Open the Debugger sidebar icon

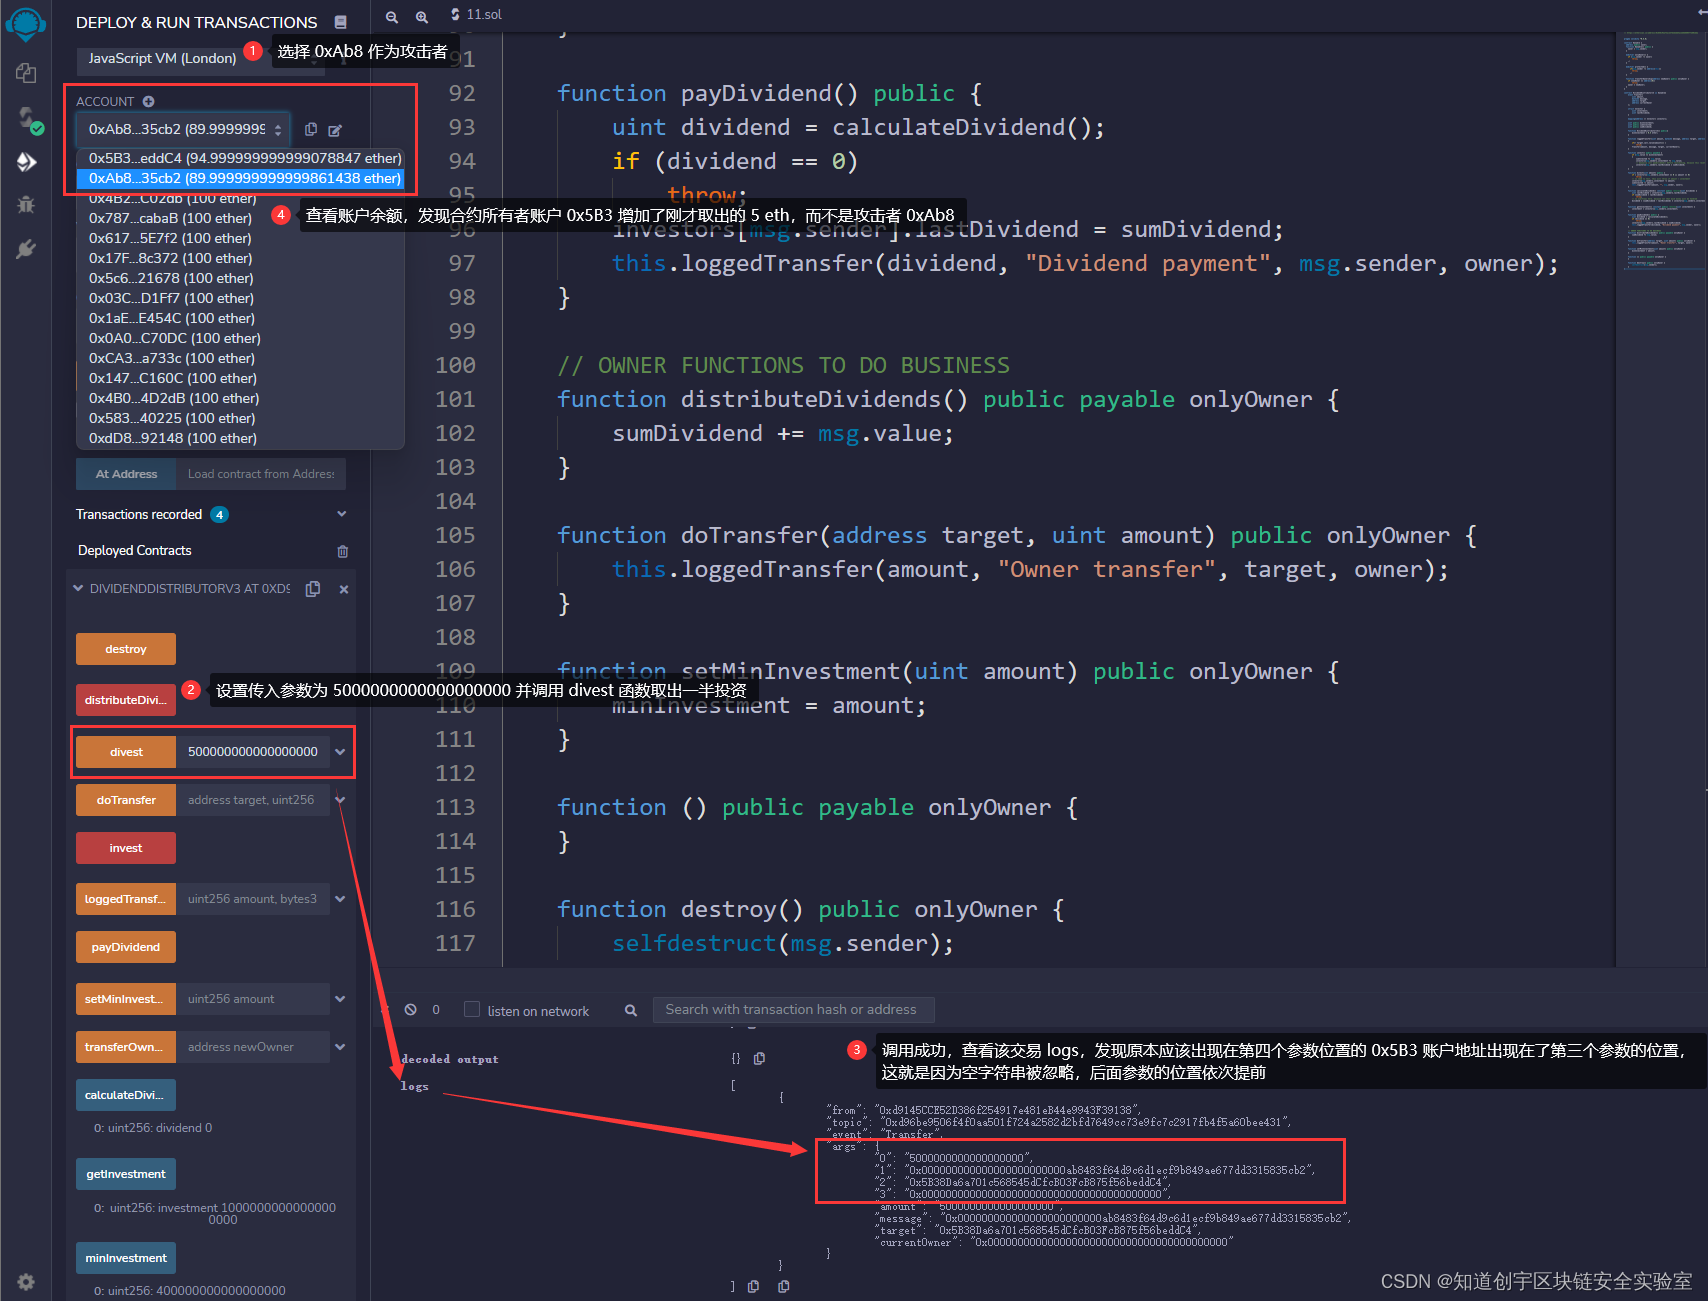(x=26, y=204)
